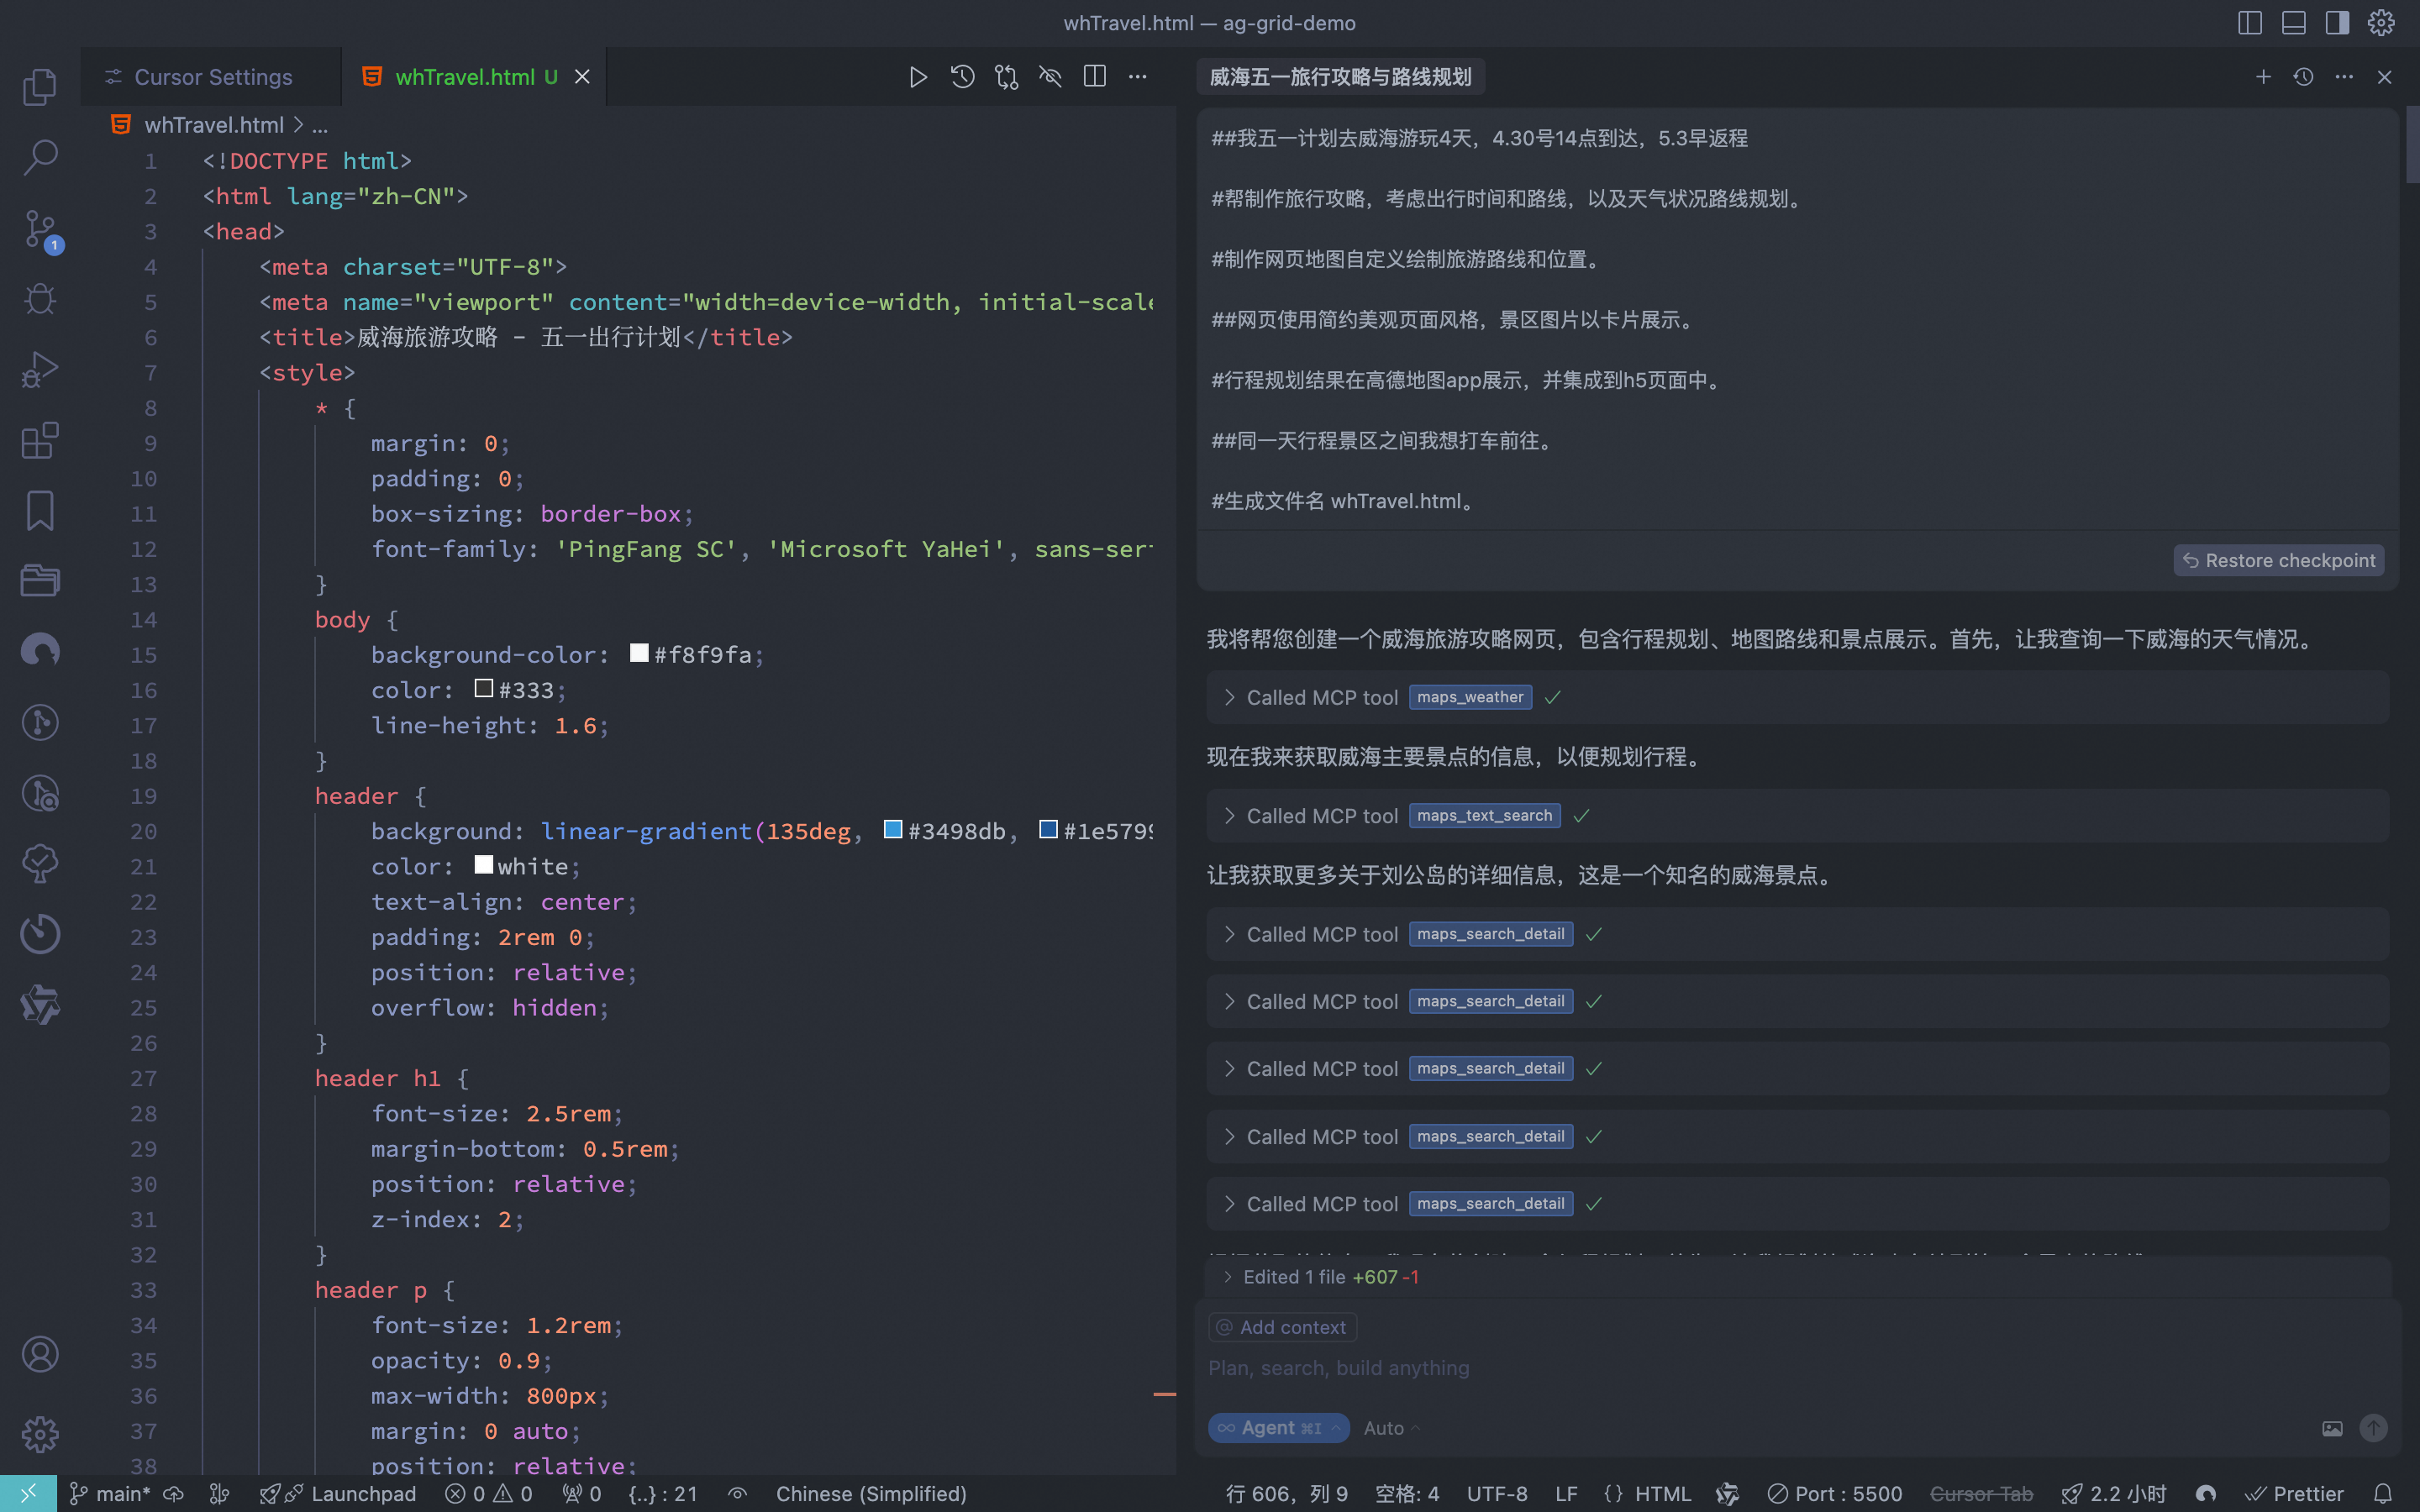Toggle Prettier formatter status

(2294, 1494)
